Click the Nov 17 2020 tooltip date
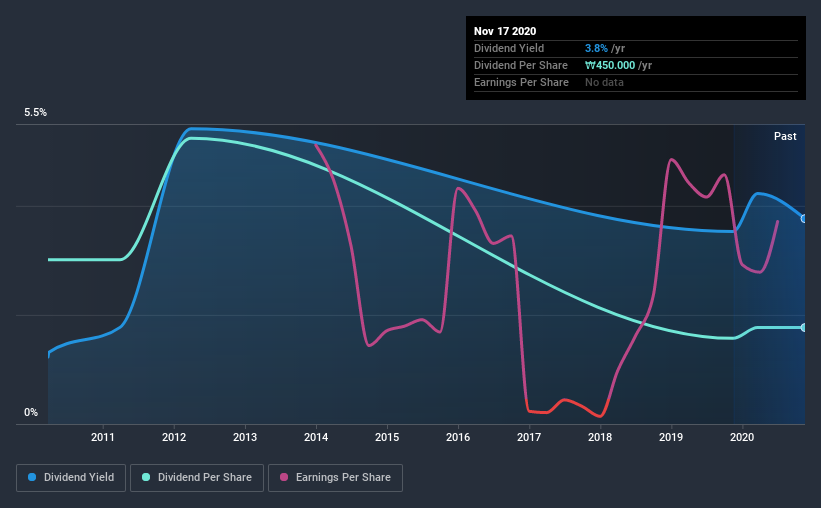The image size is (821, 508). (505, 31)
